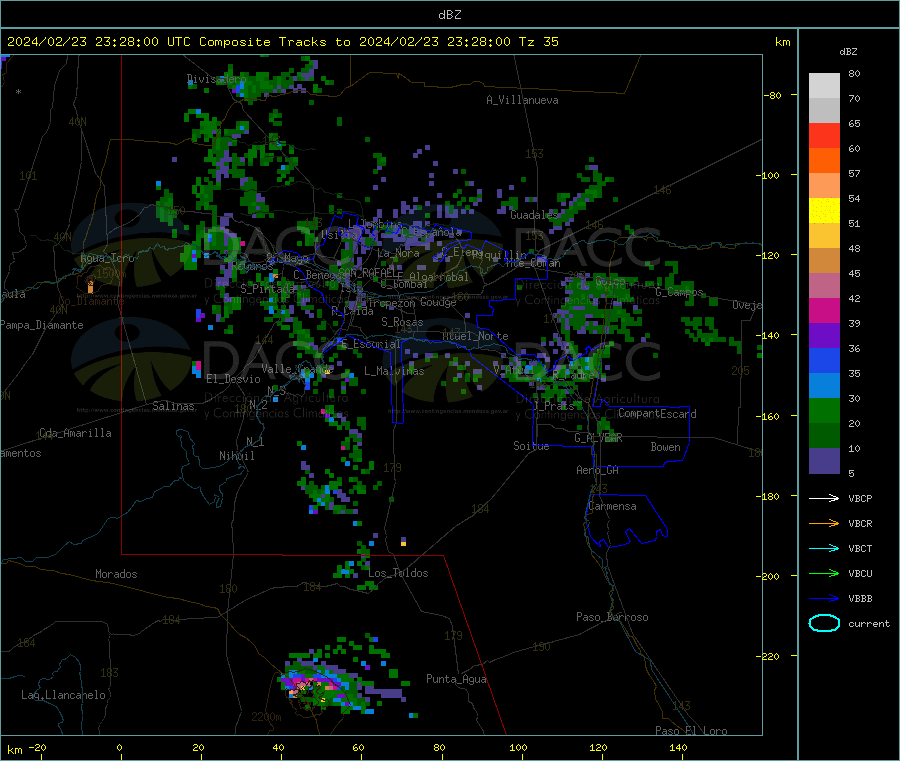
Task: Click the E_Escorial map label
Action: point(370,344)
